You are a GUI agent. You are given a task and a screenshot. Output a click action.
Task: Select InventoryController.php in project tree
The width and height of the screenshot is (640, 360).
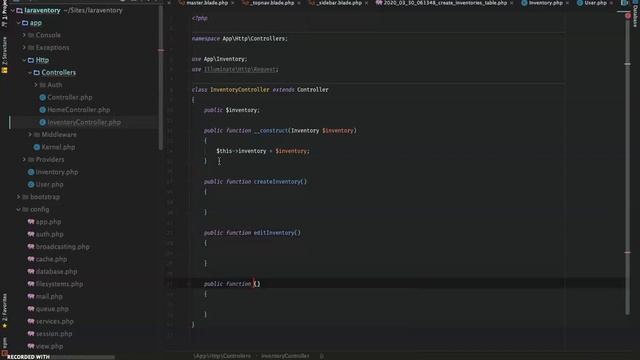[84, 122]
